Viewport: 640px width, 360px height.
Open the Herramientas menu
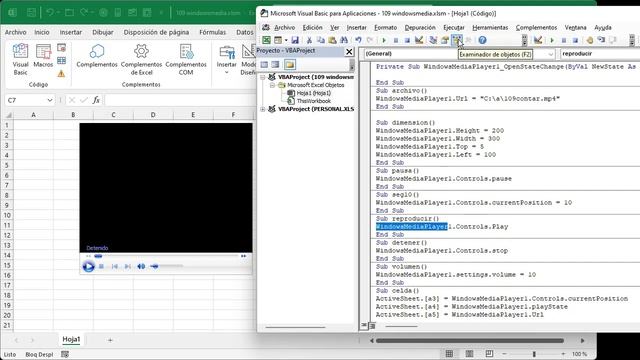[x=490, y=27]
